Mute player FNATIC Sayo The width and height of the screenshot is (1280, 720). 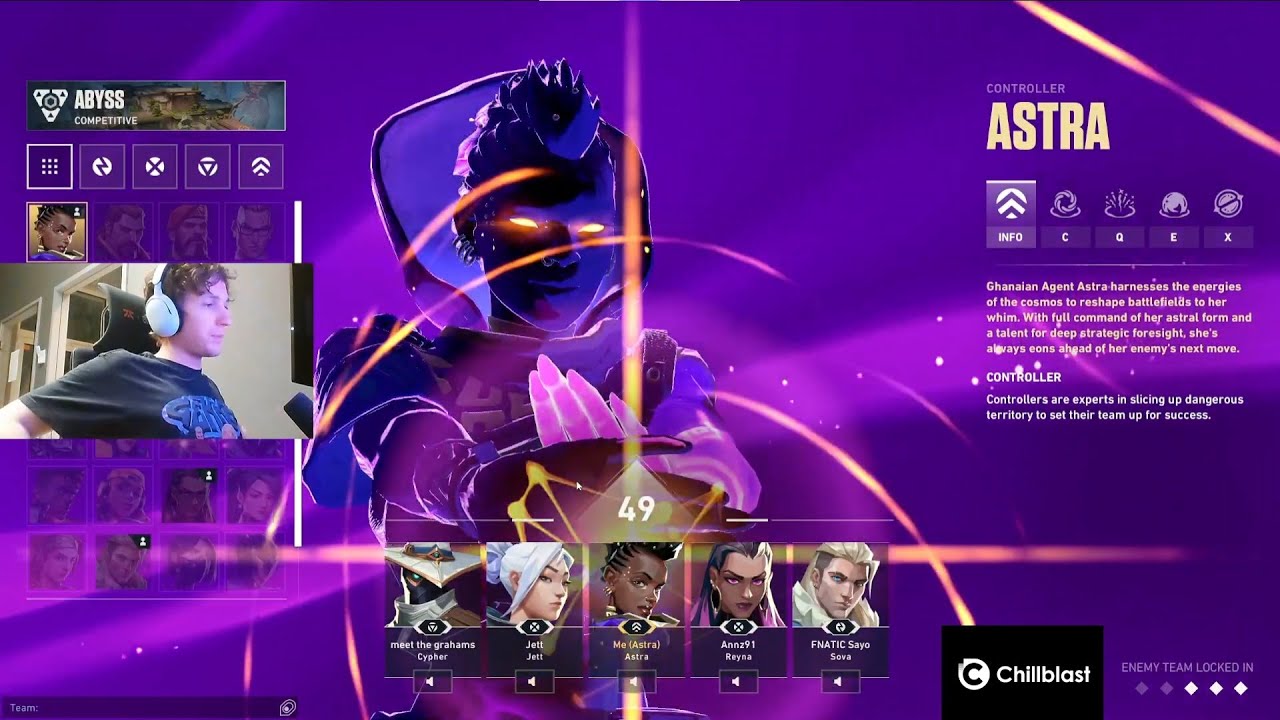tap(840, 682)
